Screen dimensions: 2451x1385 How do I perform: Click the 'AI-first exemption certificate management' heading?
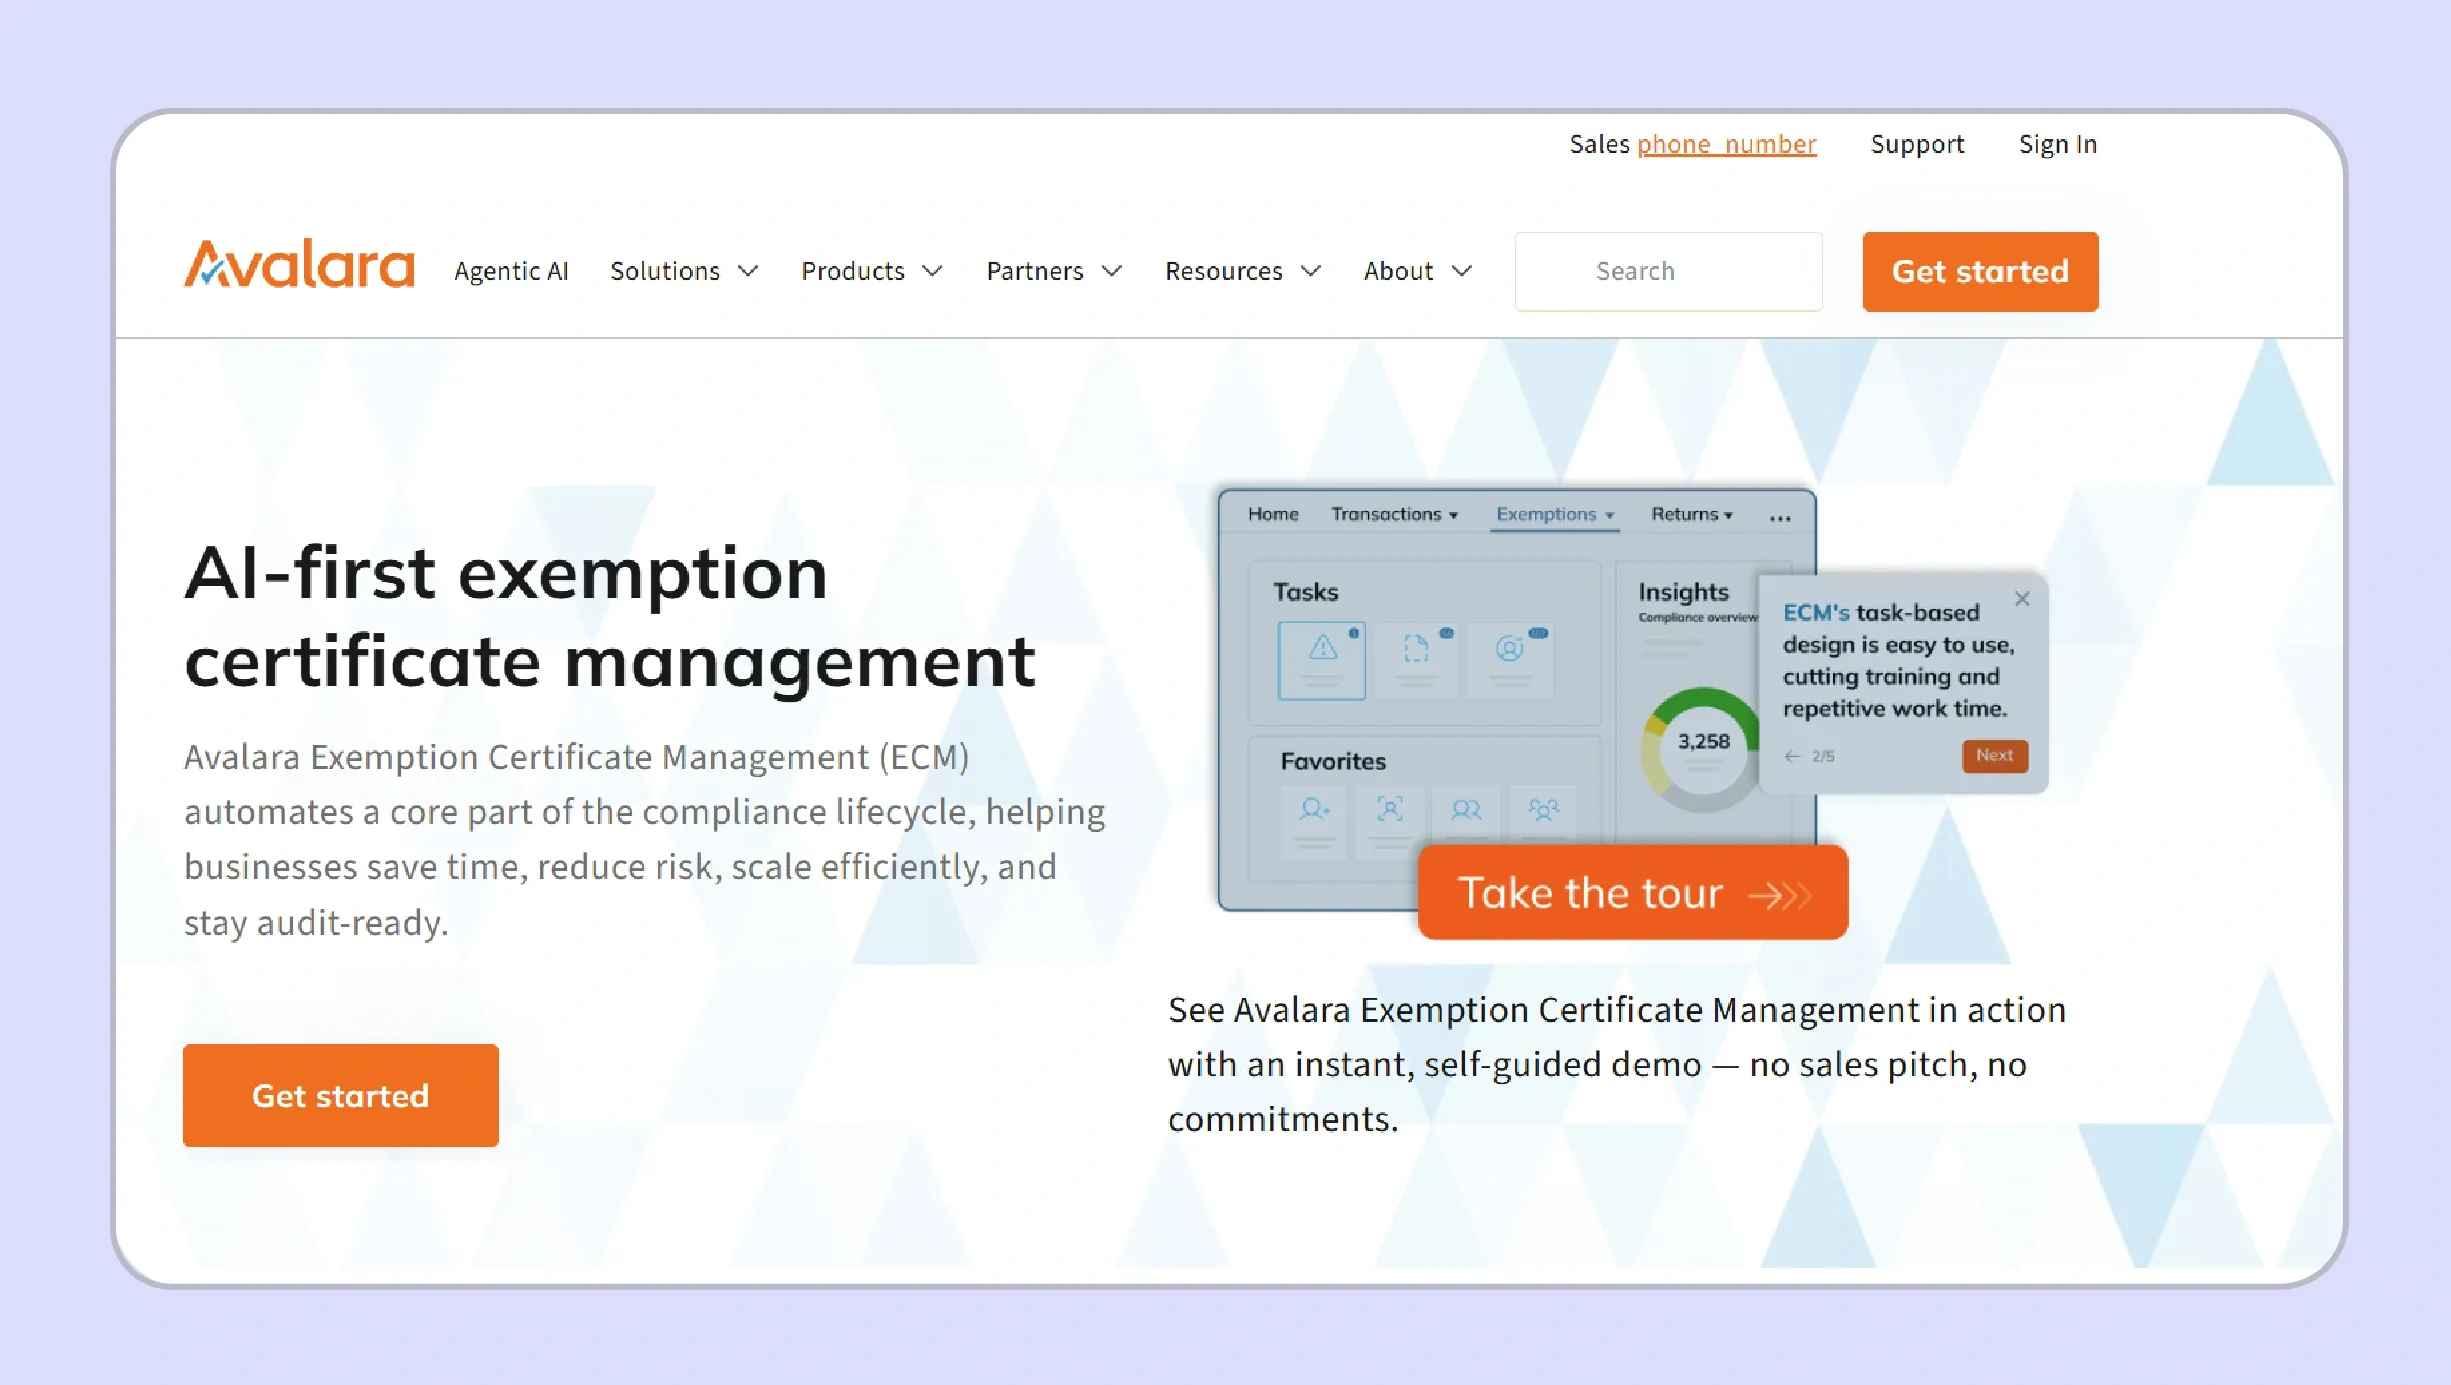pos(610,616)
